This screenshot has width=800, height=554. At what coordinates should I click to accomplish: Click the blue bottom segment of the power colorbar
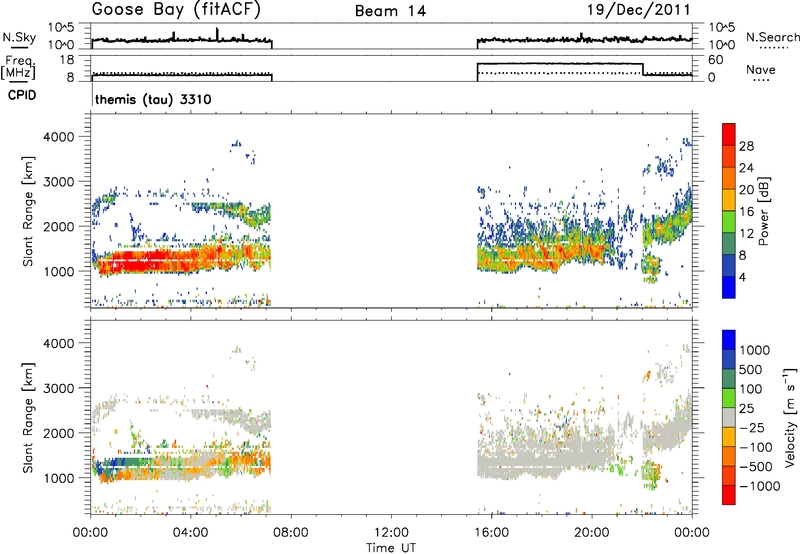[729, 287]
